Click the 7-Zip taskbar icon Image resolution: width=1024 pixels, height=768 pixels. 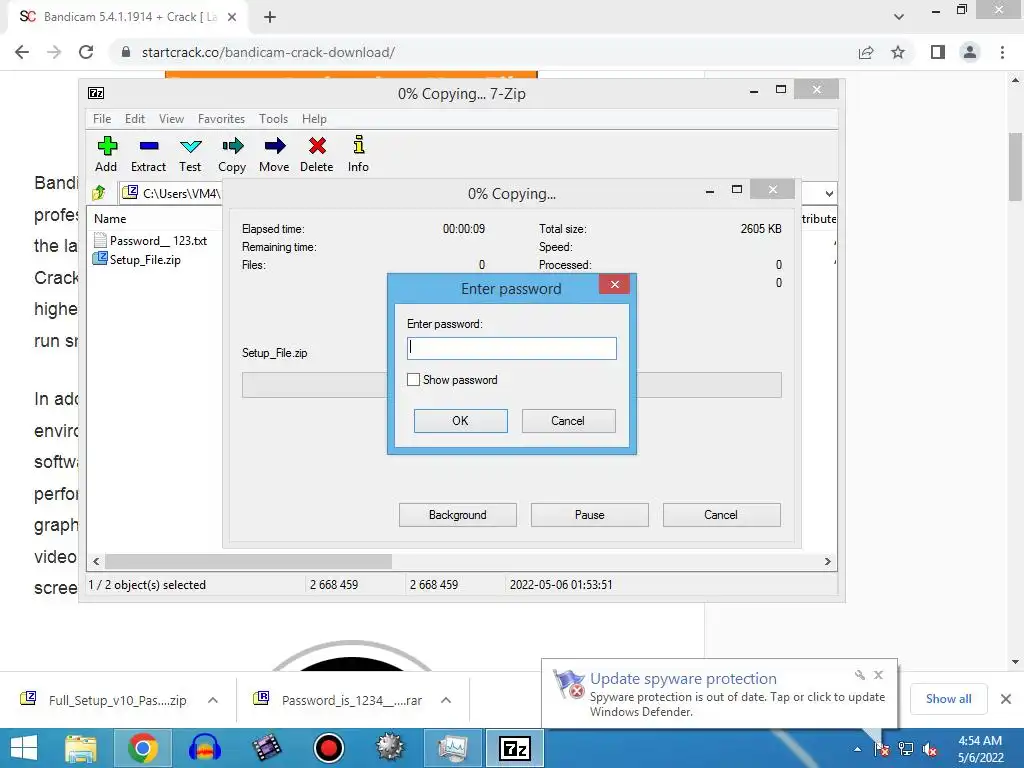(515, 748)
